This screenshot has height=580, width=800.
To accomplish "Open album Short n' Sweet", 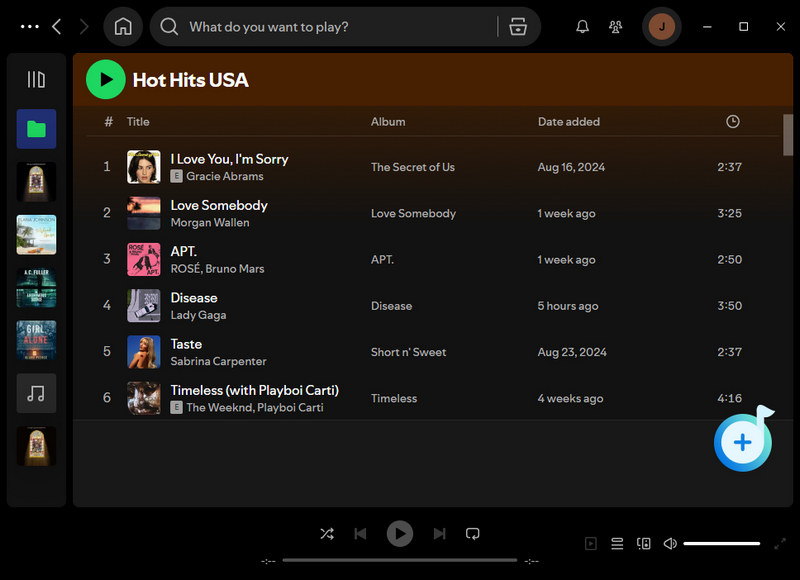I will coord(408,352).
